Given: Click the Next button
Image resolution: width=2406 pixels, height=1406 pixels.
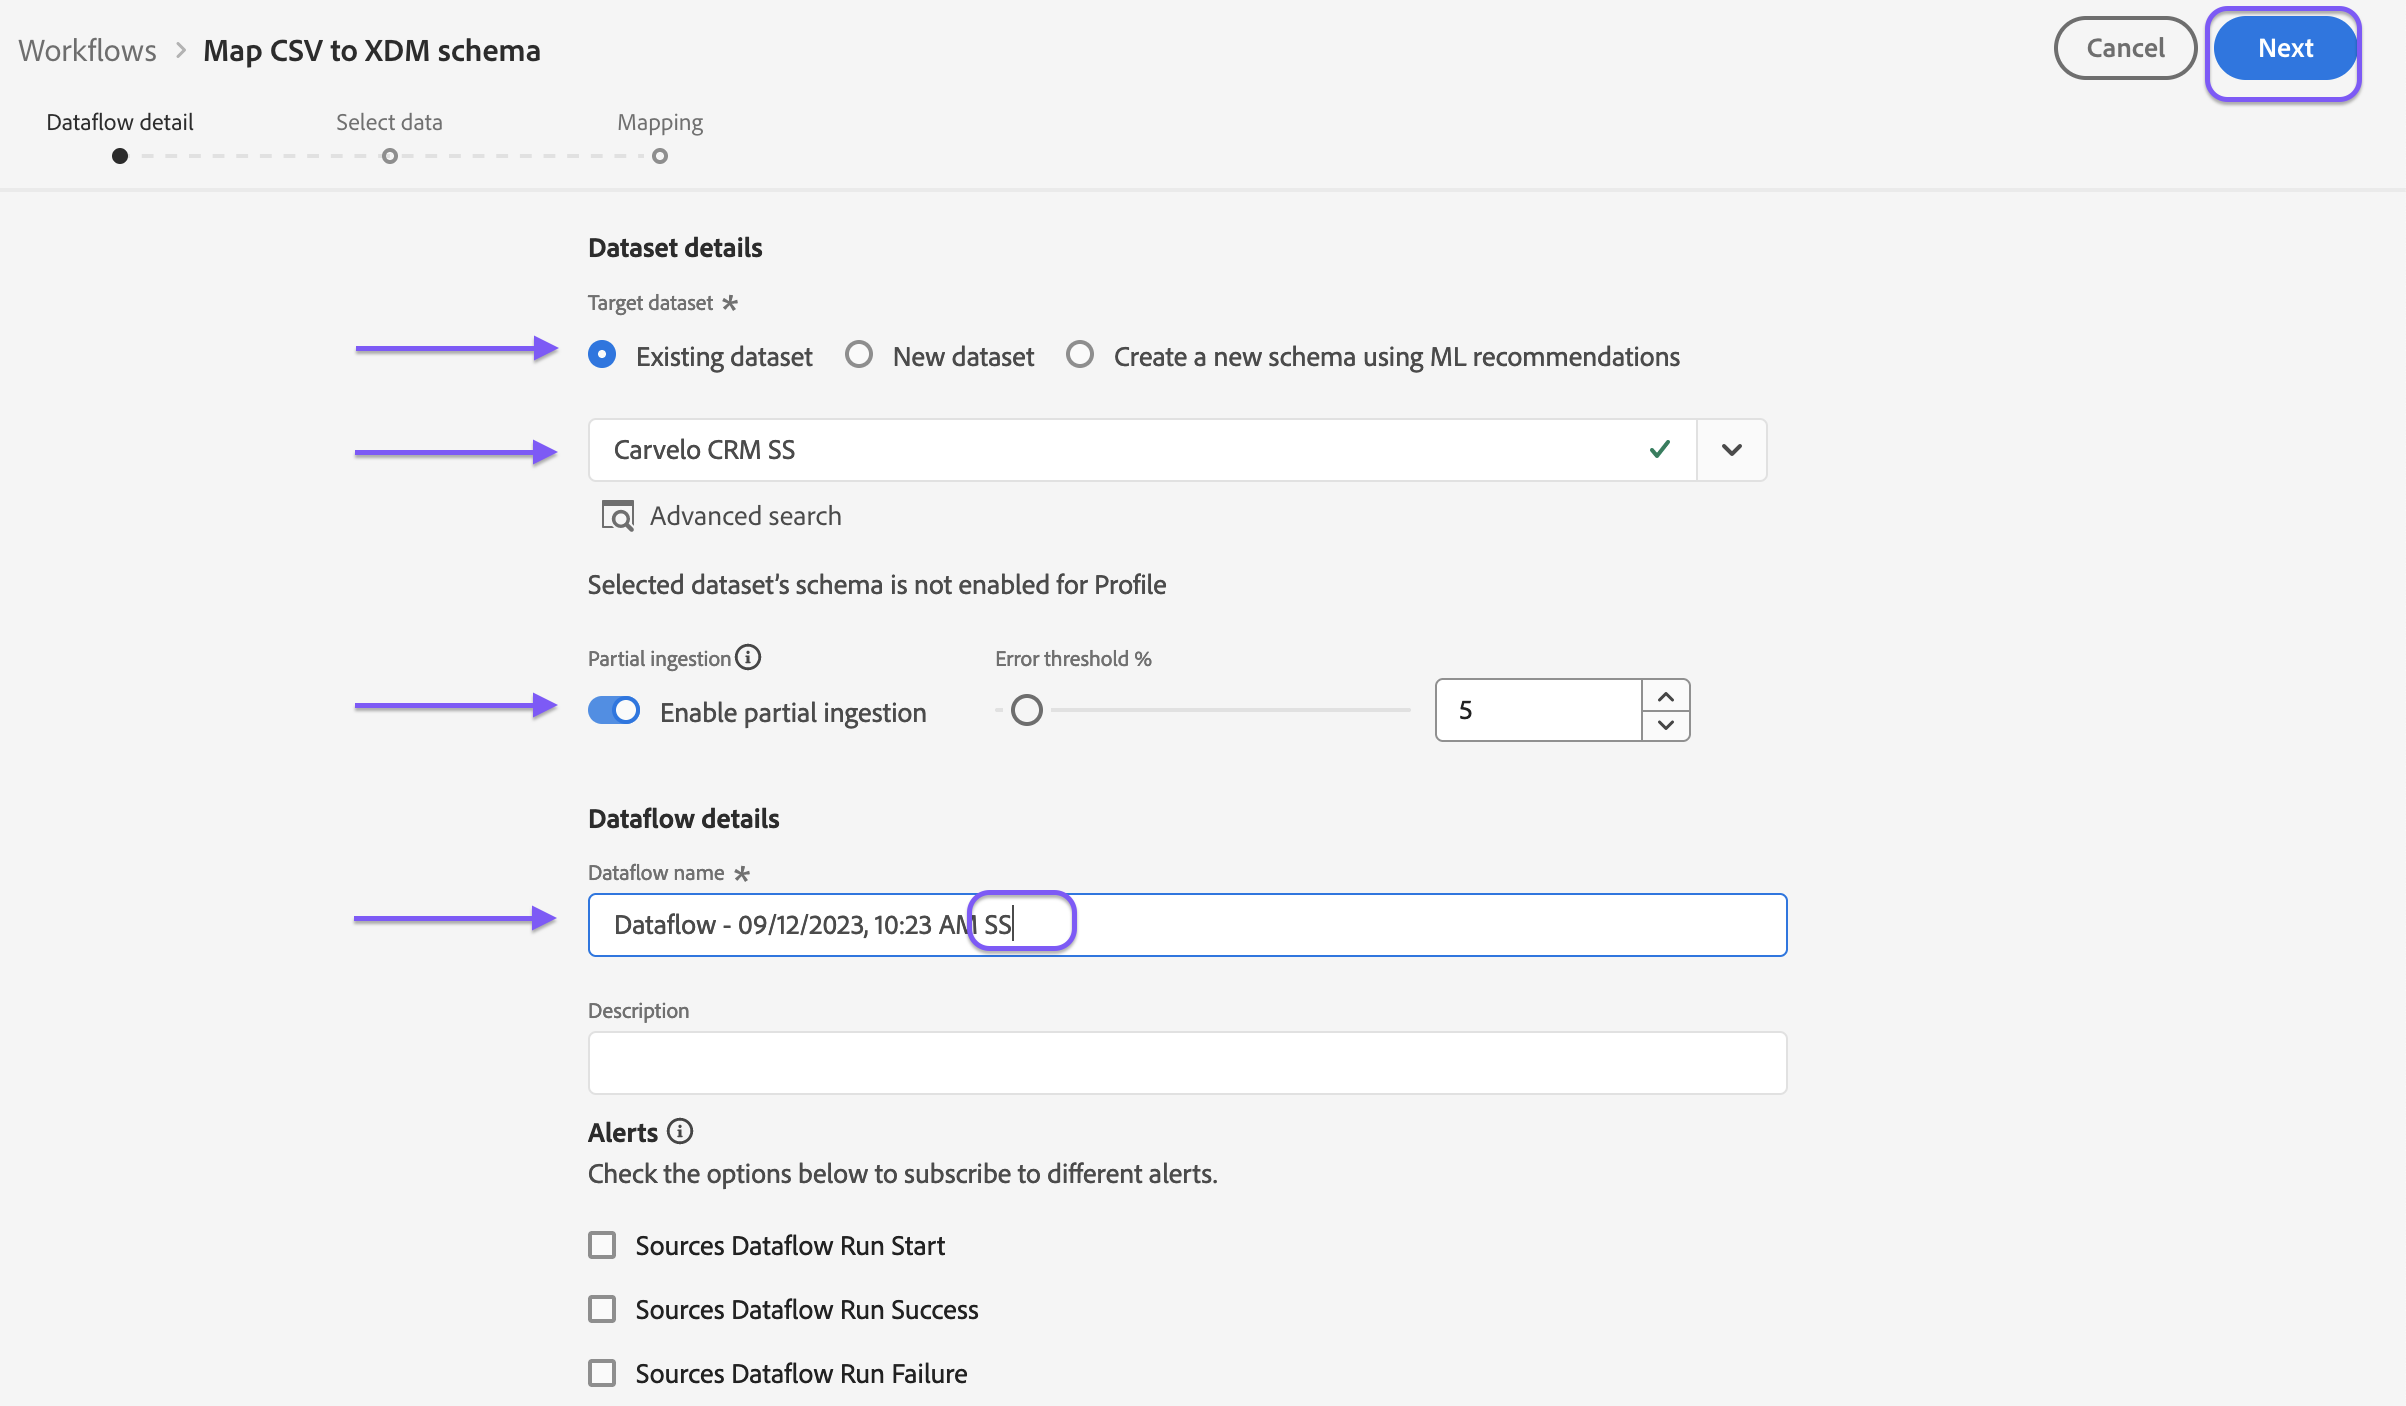Looking at the screenshot, I should 2285,48.
